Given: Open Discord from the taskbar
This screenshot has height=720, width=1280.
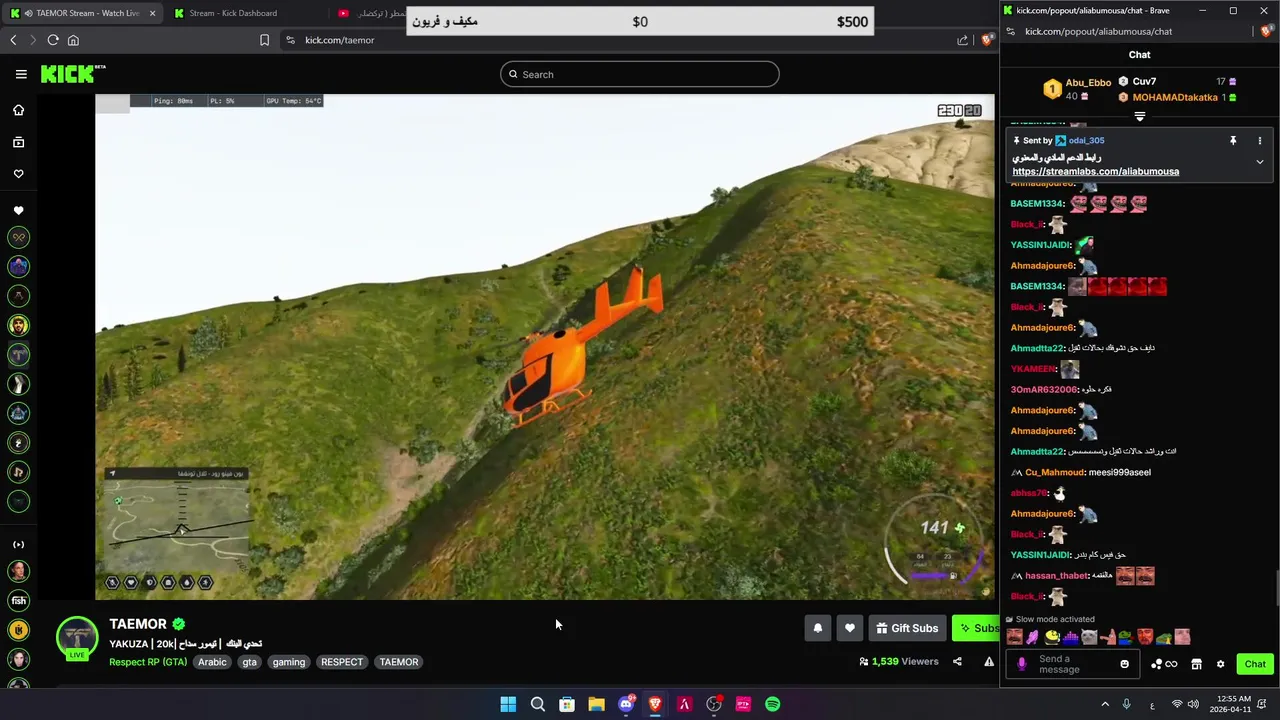Looking at the screenshot, I should tap(626, 704).
